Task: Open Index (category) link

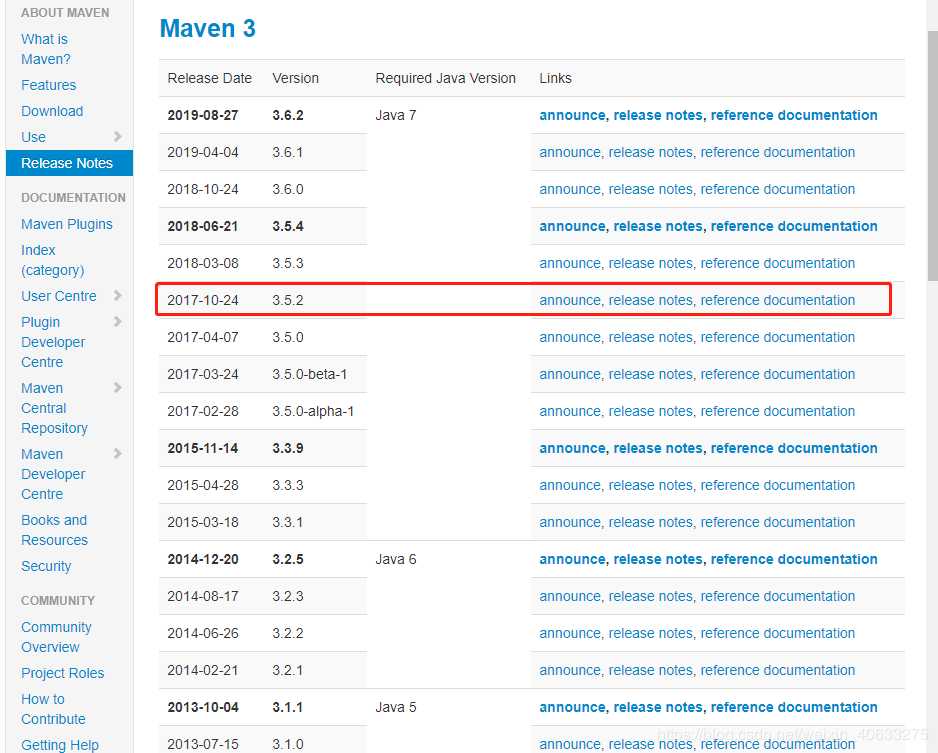Action: point(53,260)
